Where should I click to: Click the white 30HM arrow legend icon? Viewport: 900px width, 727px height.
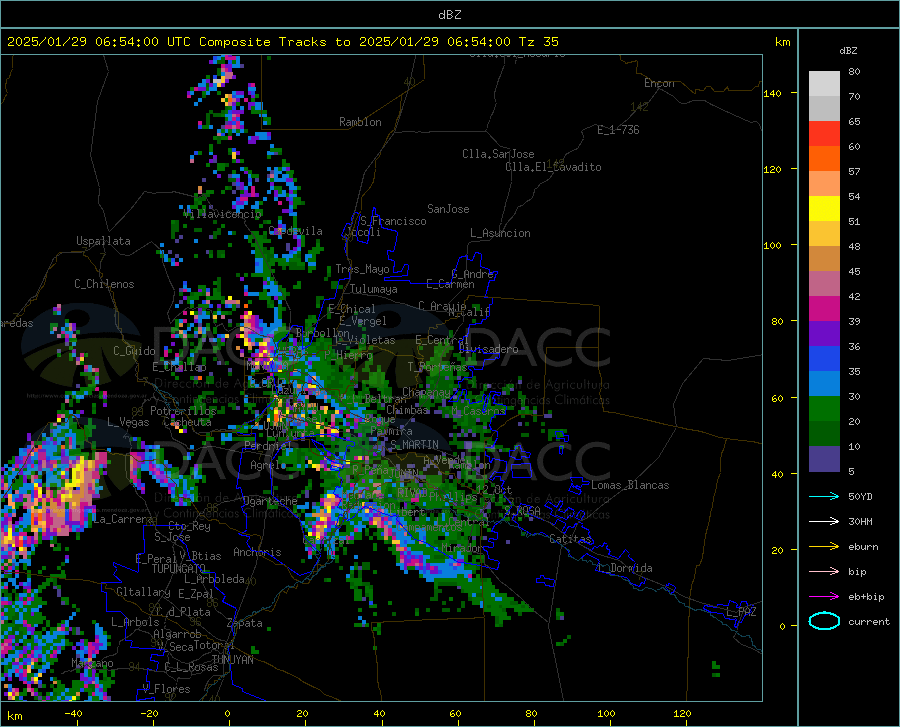824,522
